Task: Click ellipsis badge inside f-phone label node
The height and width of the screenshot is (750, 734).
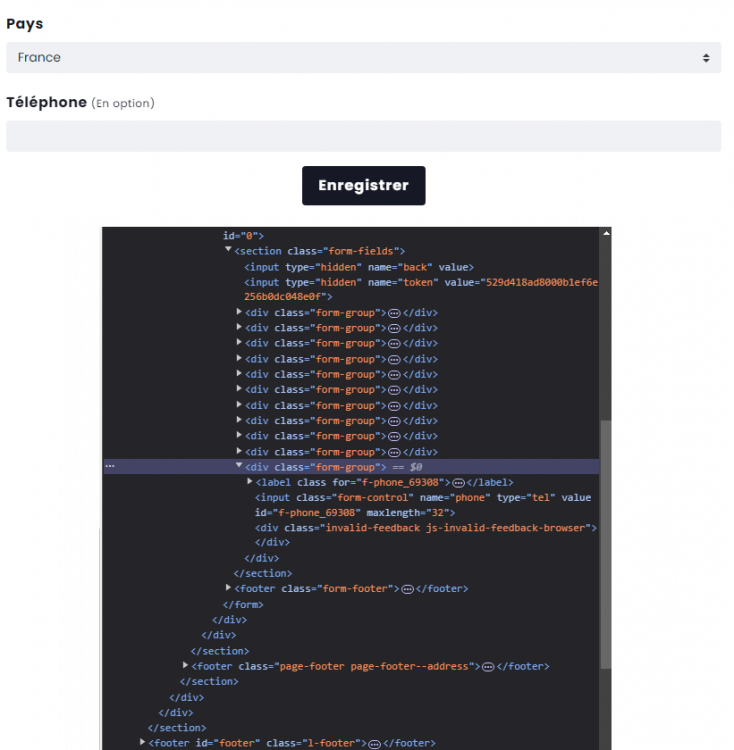Action: (x=458, y=483)
